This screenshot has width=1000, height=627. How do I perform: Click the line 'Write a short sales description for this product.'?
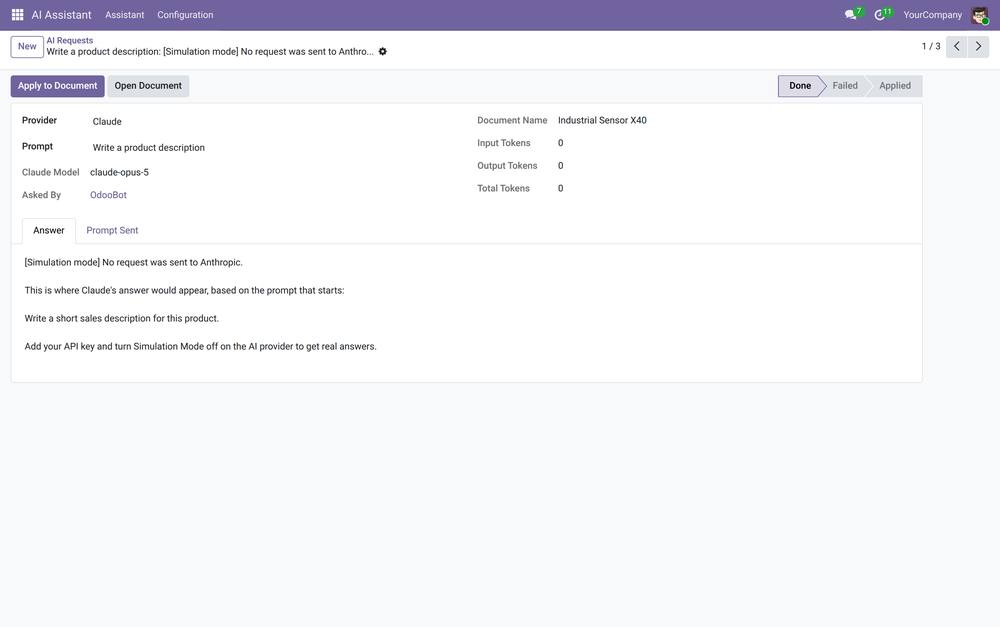[121, 318]
